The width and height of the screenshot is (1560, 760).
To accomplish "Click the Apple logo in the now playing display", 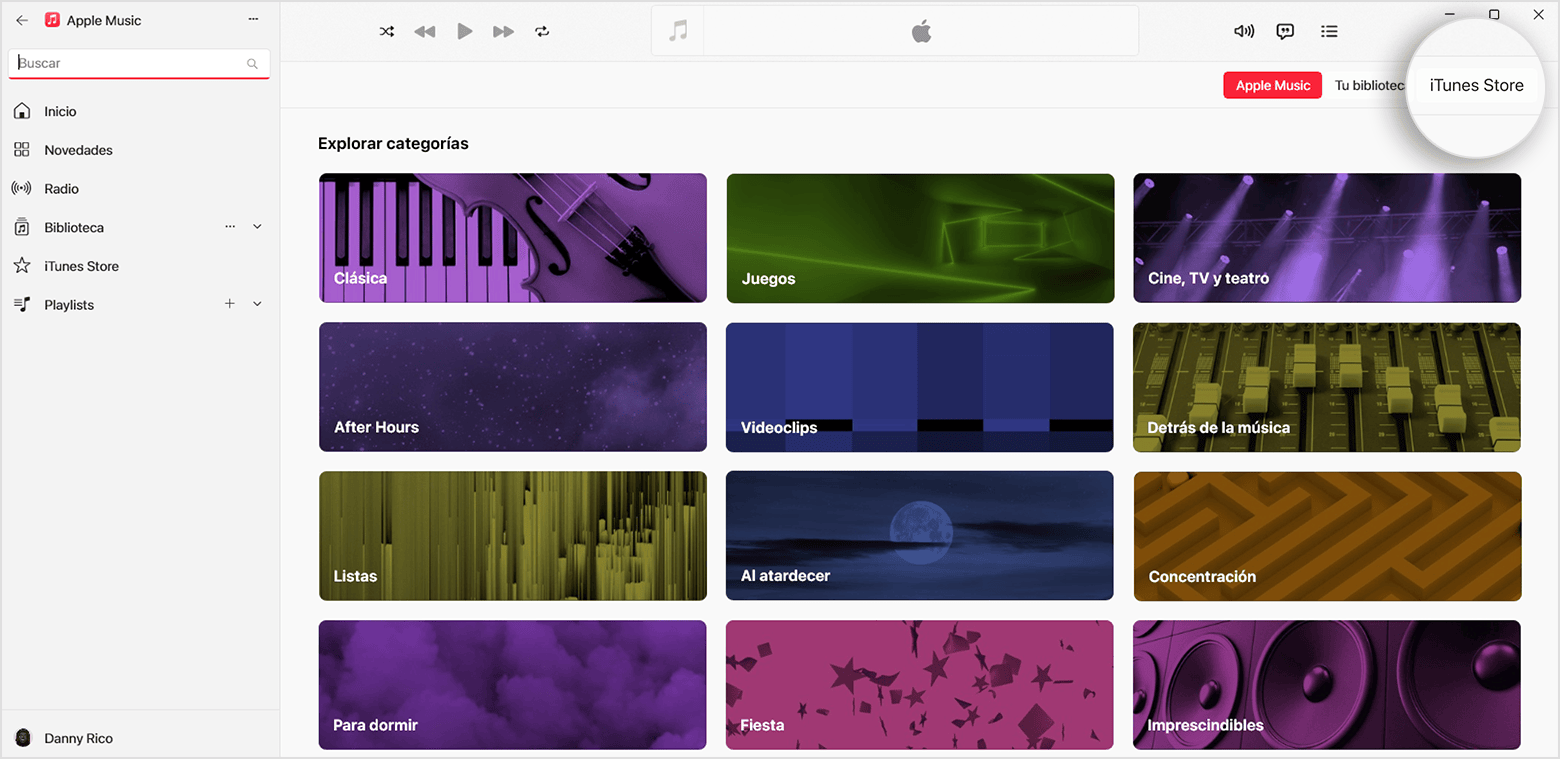I will tap(921, 31).
